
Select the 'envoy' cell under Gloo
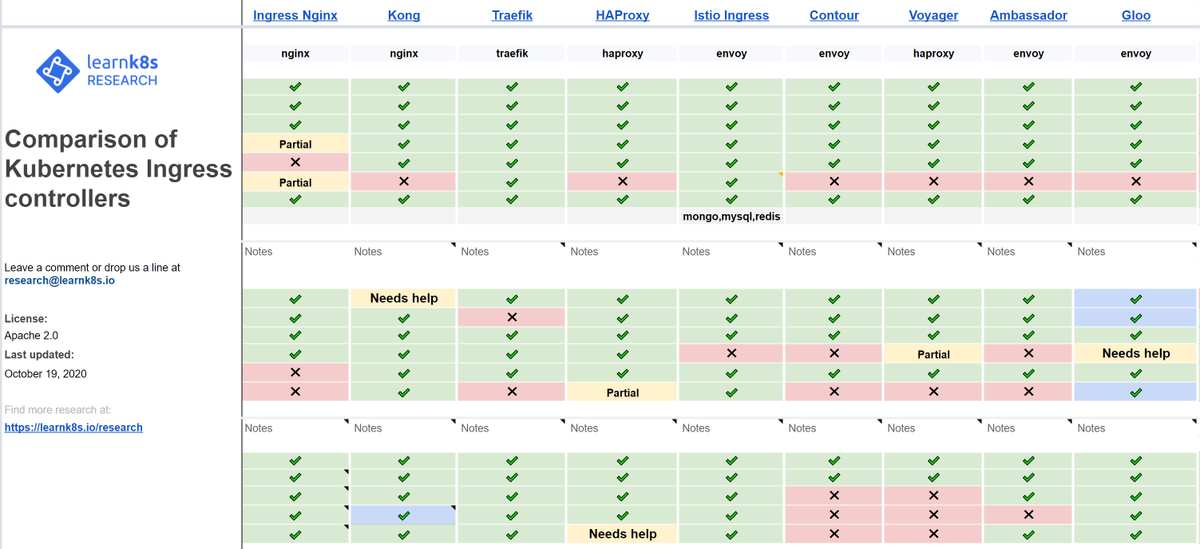[x=1136, y=54]
